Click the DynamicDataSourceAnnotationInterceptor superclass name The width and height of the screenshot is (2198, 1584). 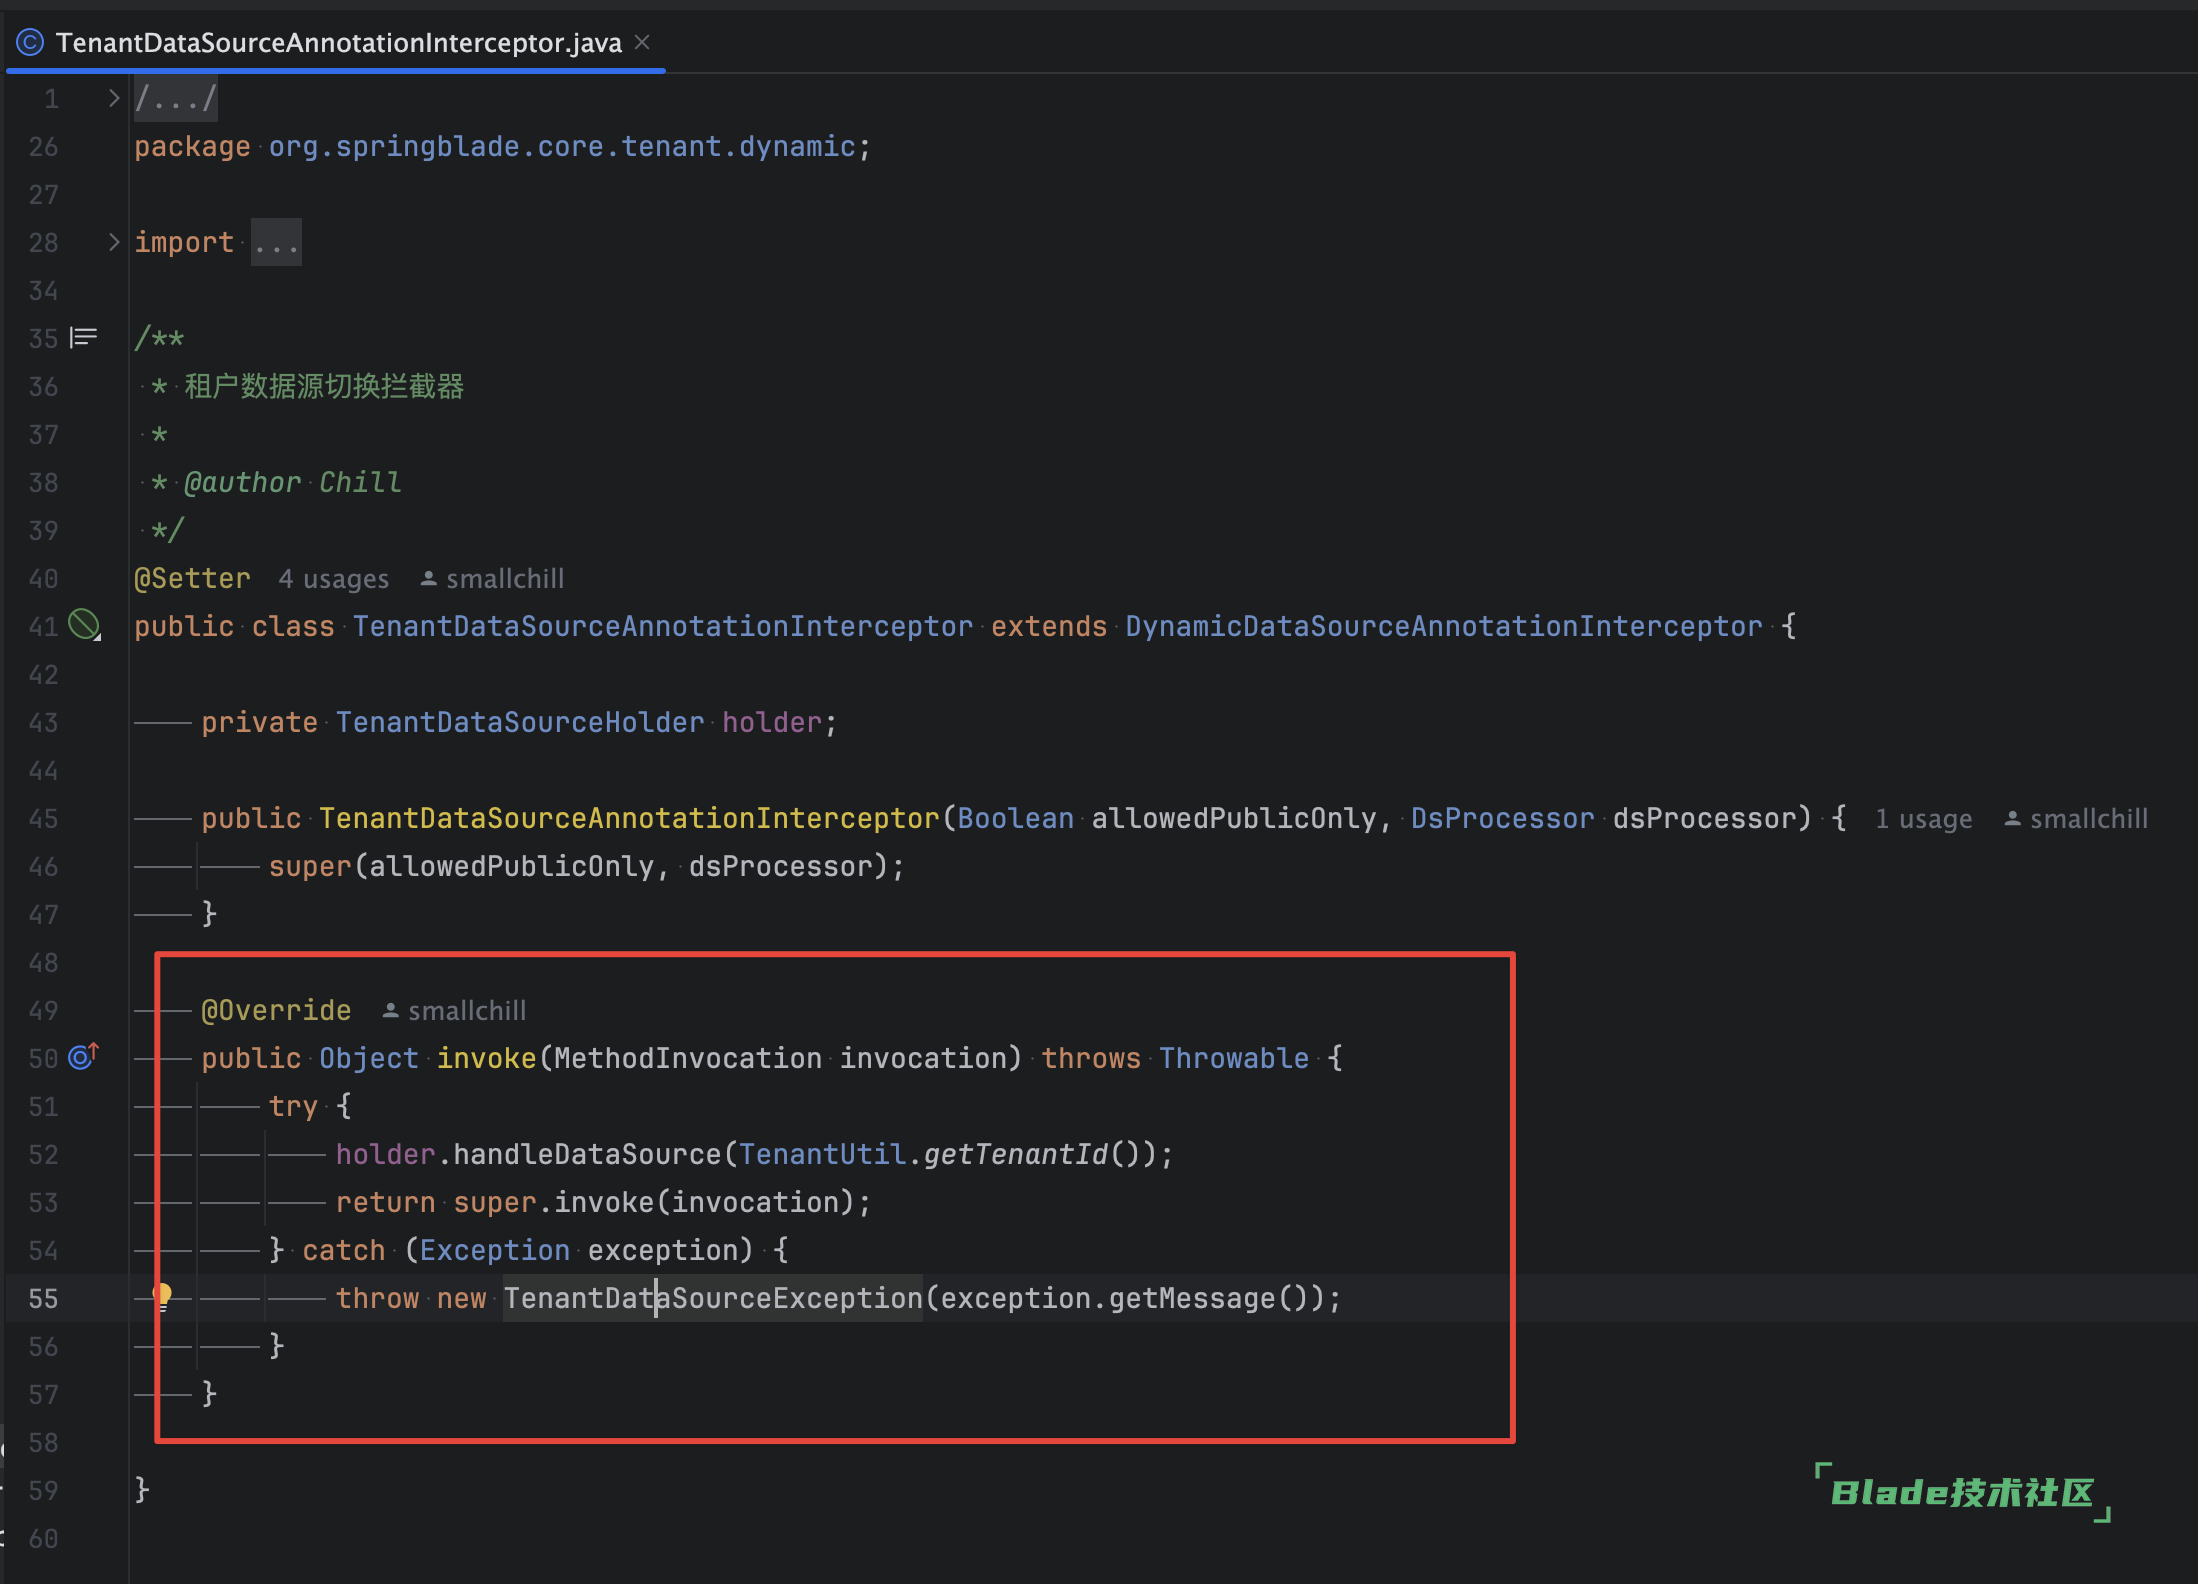click(x=1444, y=627)
